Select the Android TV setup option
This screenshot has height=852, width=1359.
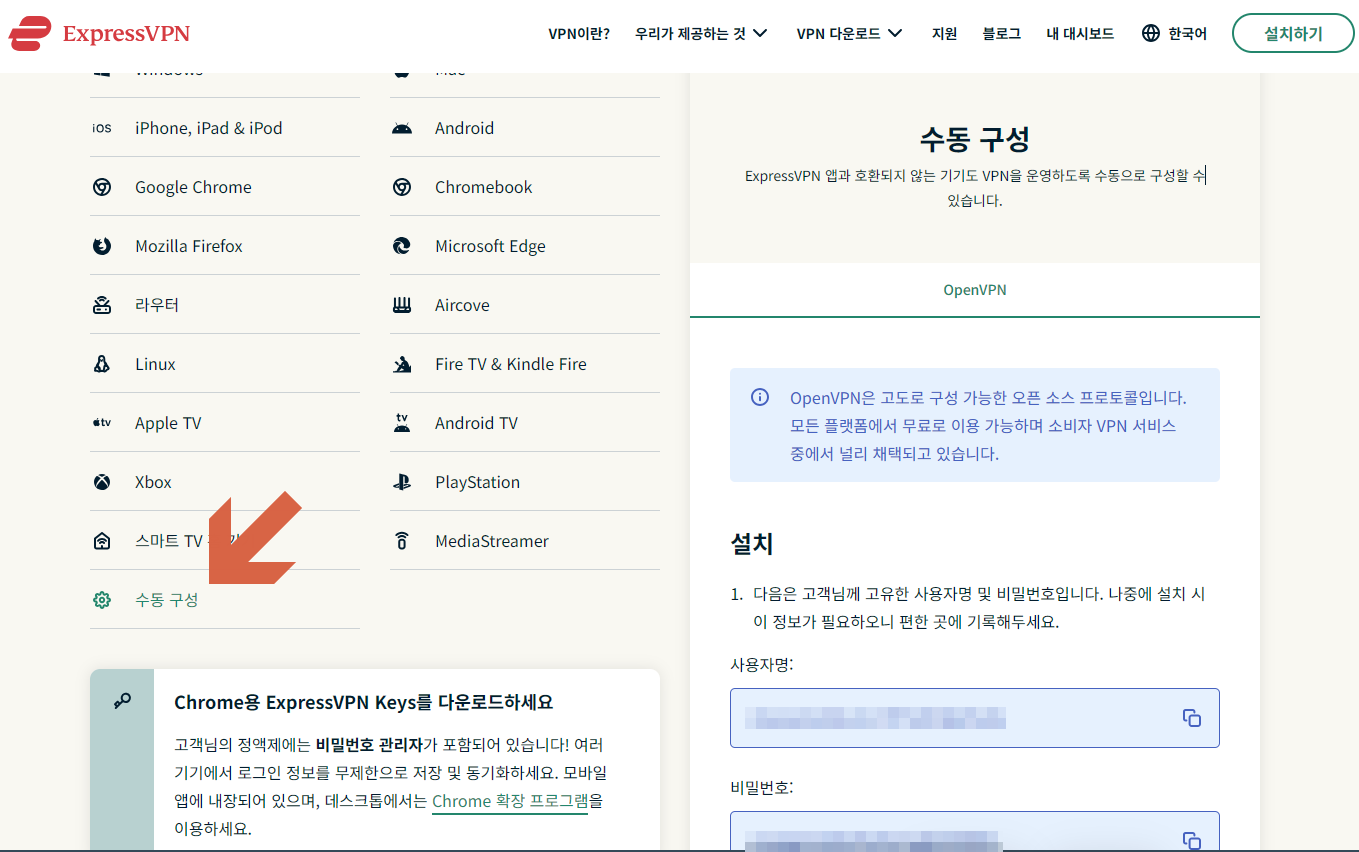coord(525,423)
